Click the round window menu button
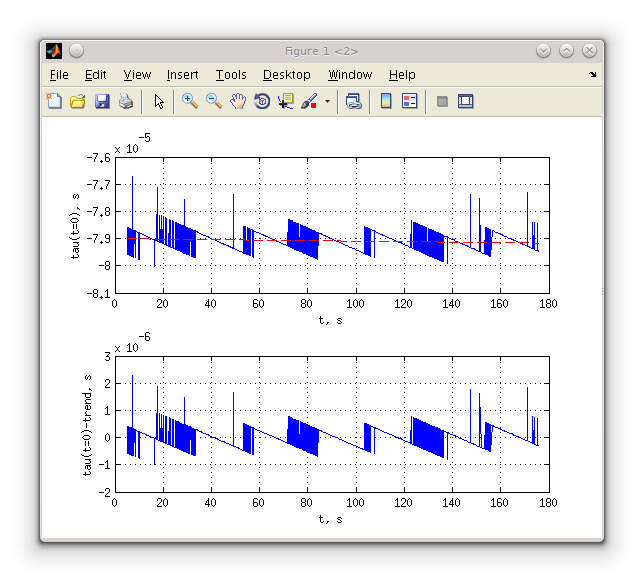Viewport: 644px width, 582px height. pos(77,51)
